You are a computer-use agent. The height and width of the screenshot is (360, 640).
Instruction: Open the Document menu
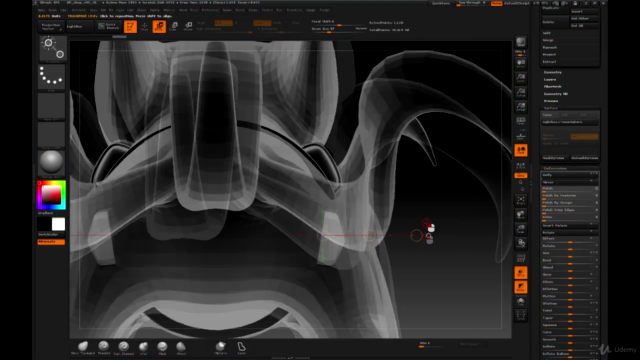click(x=79, y=10)
